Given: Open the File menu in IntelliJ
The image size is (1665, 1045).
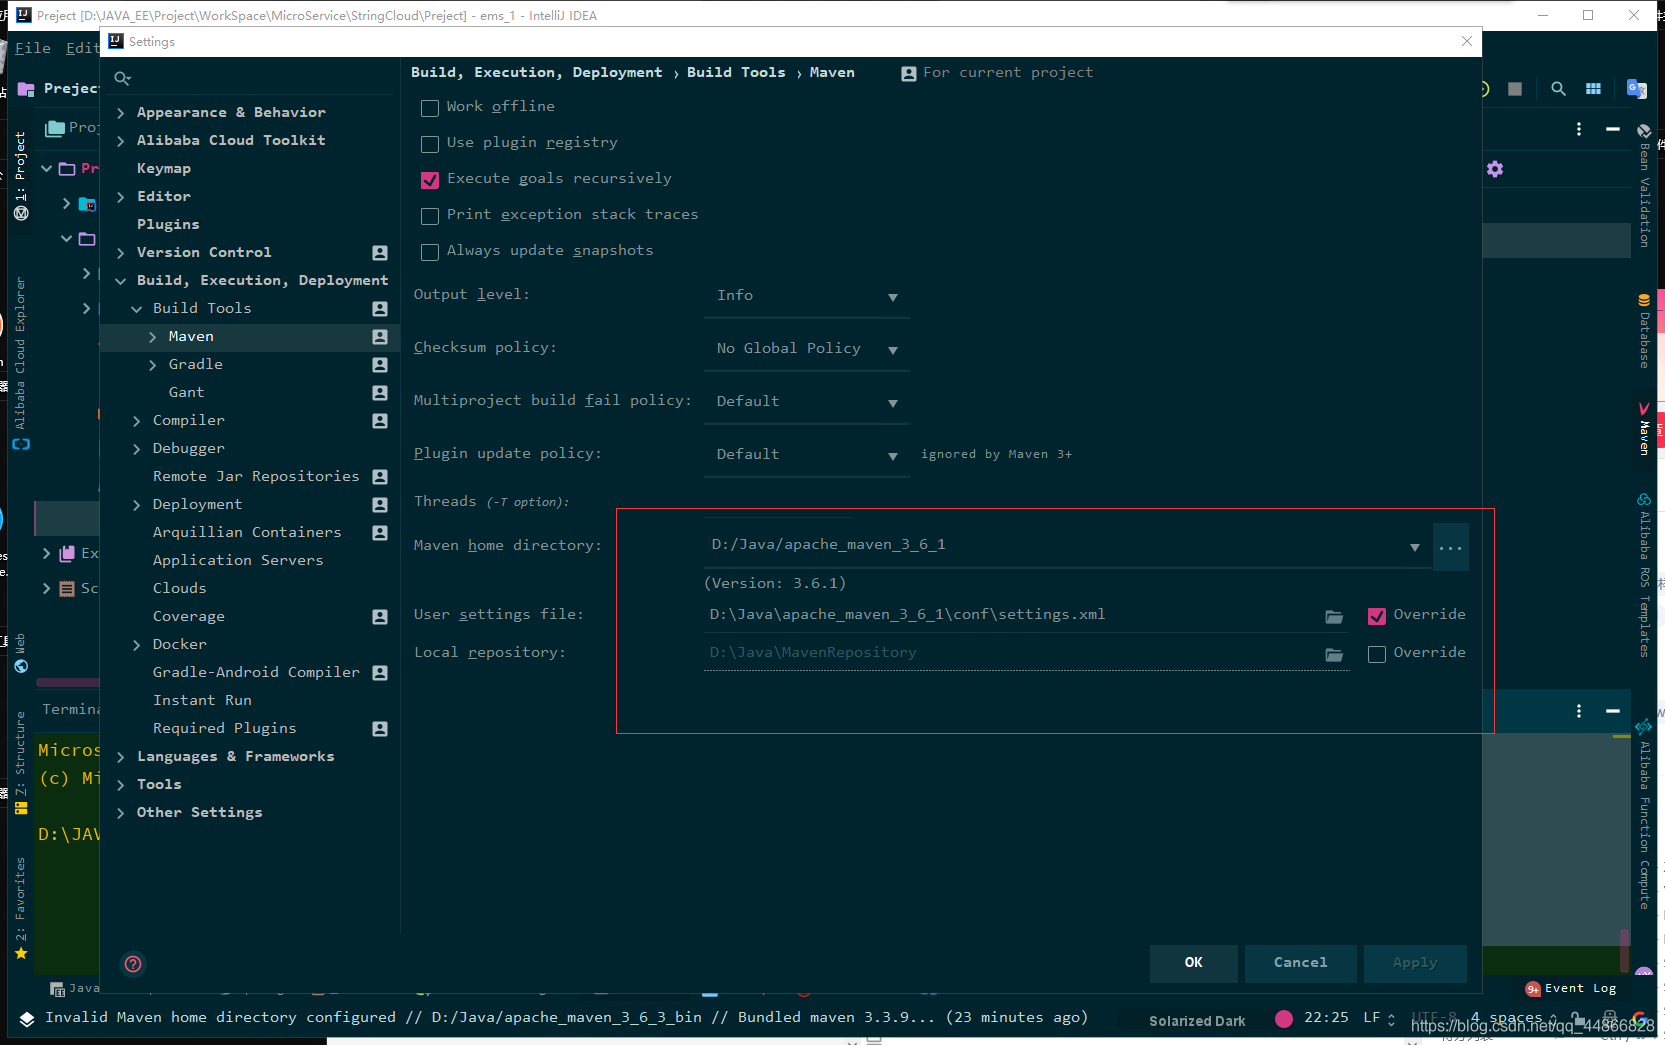Looking at the screenshot, I should 33,48.
